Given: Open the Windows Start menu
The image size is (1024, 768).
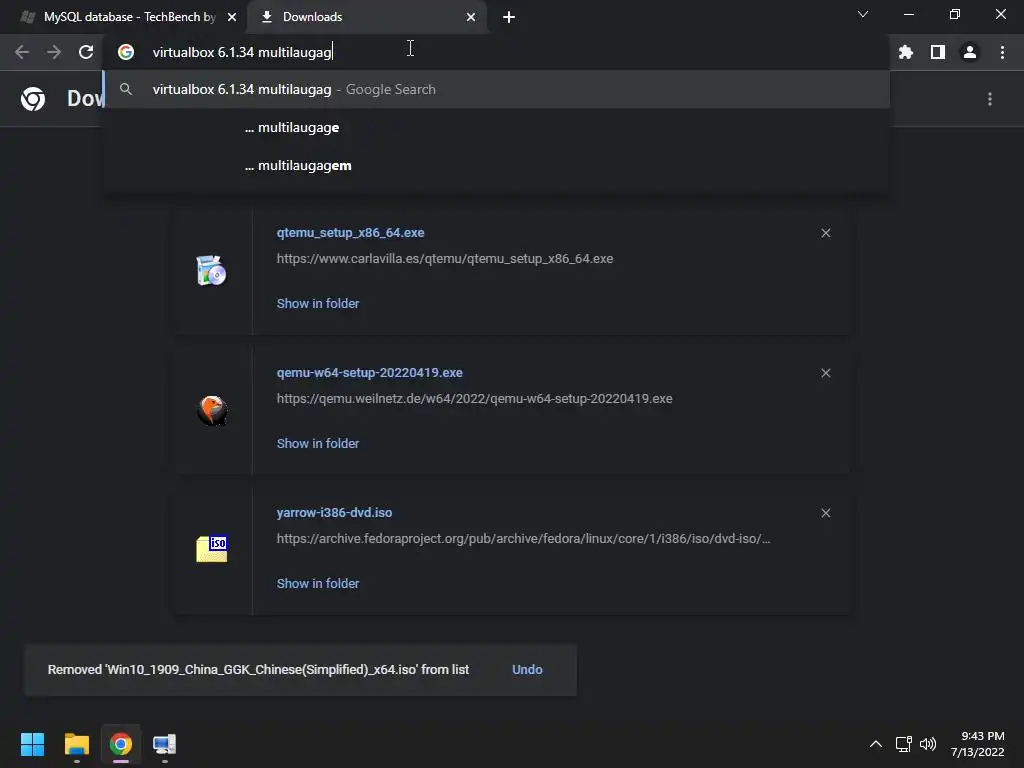Looking at the screenshot, I should [32, 744].
